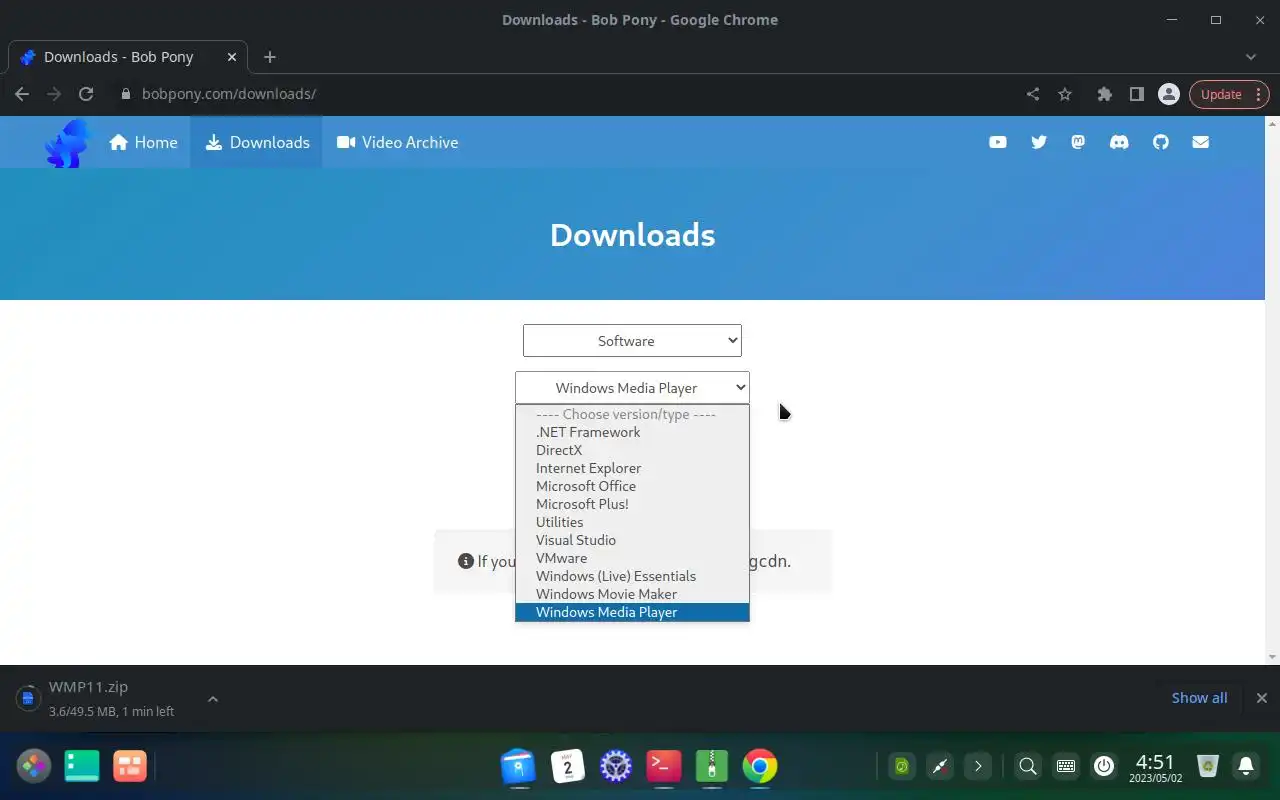Screen dimensions: 1280x800
Task: Open the notifications bell in system tray
Action: pyautogui.click(x=1246, y=766)
